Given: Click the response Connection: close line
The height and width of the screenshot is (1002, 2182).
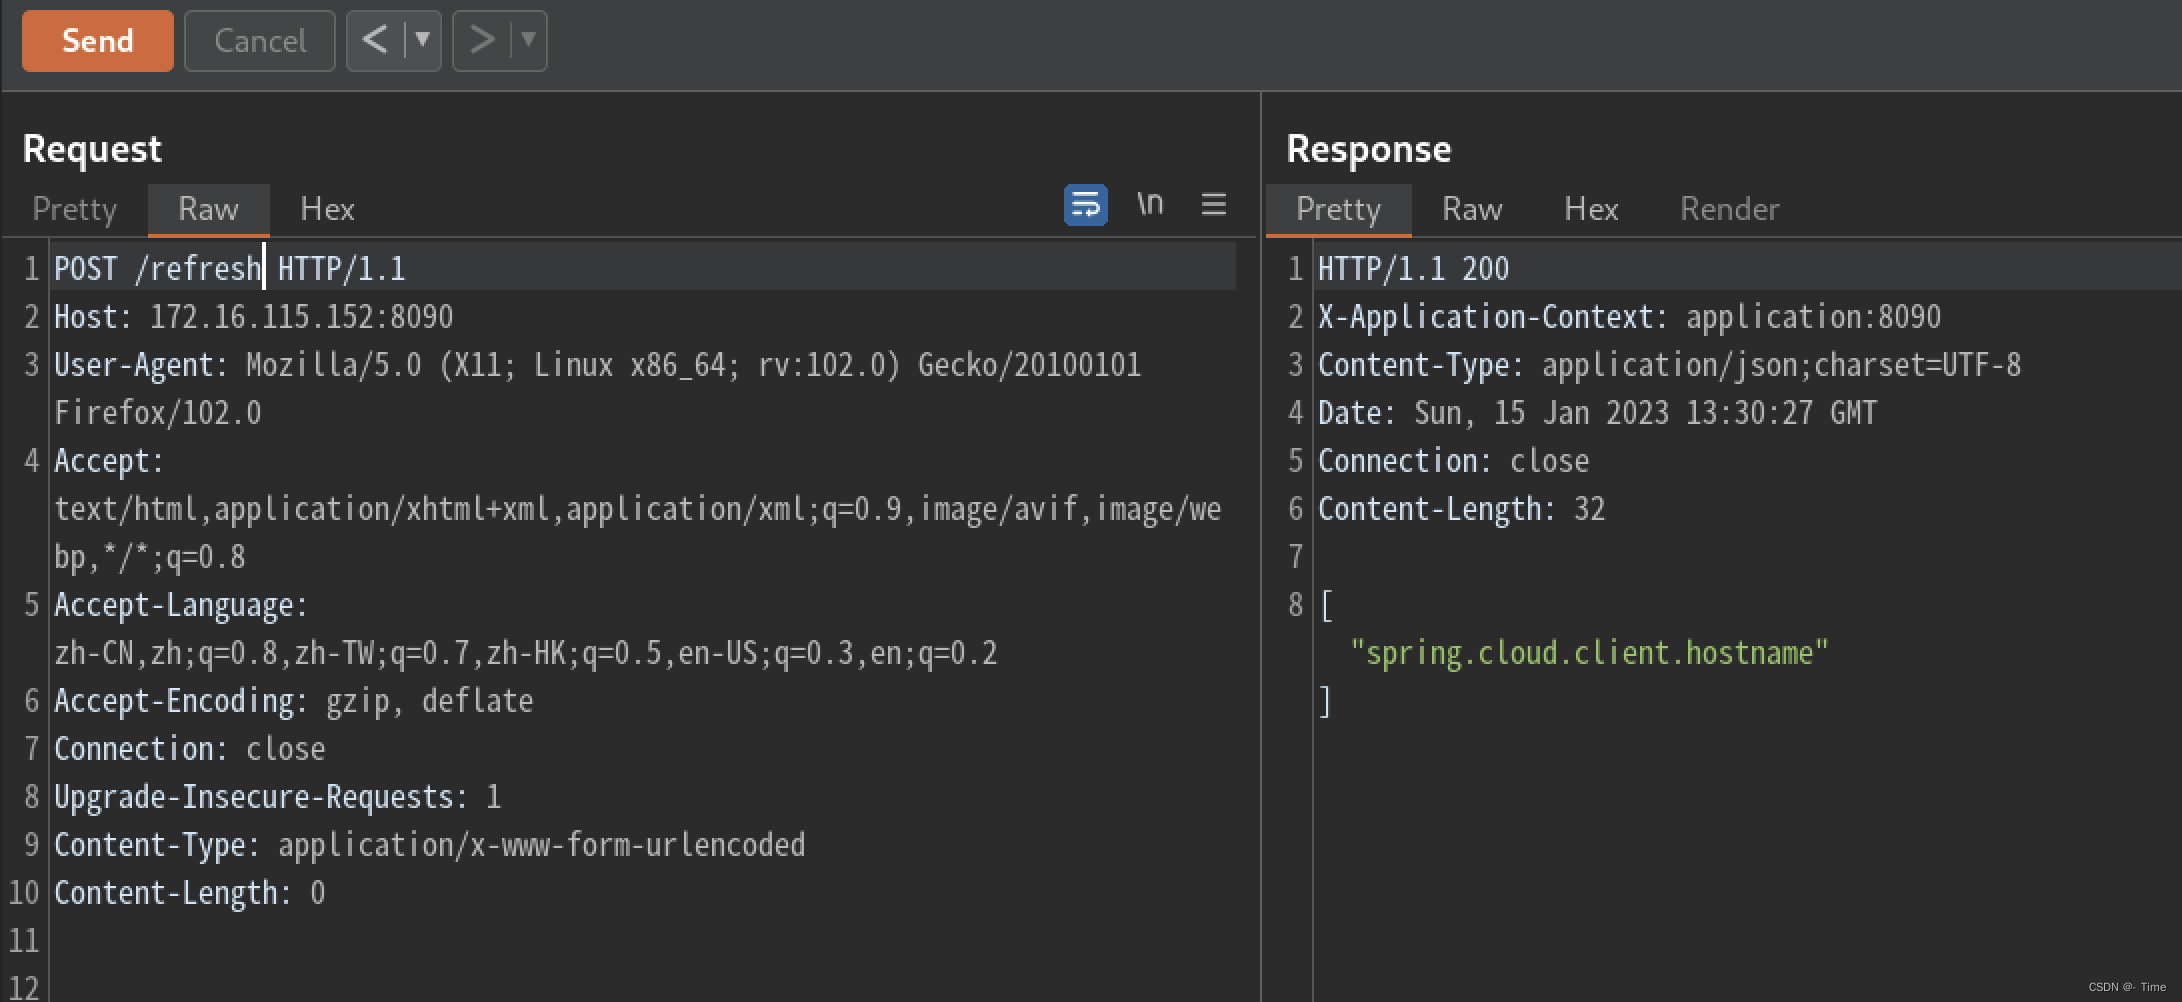Looking at the screenshot, I should click(x=1453, y=461).
